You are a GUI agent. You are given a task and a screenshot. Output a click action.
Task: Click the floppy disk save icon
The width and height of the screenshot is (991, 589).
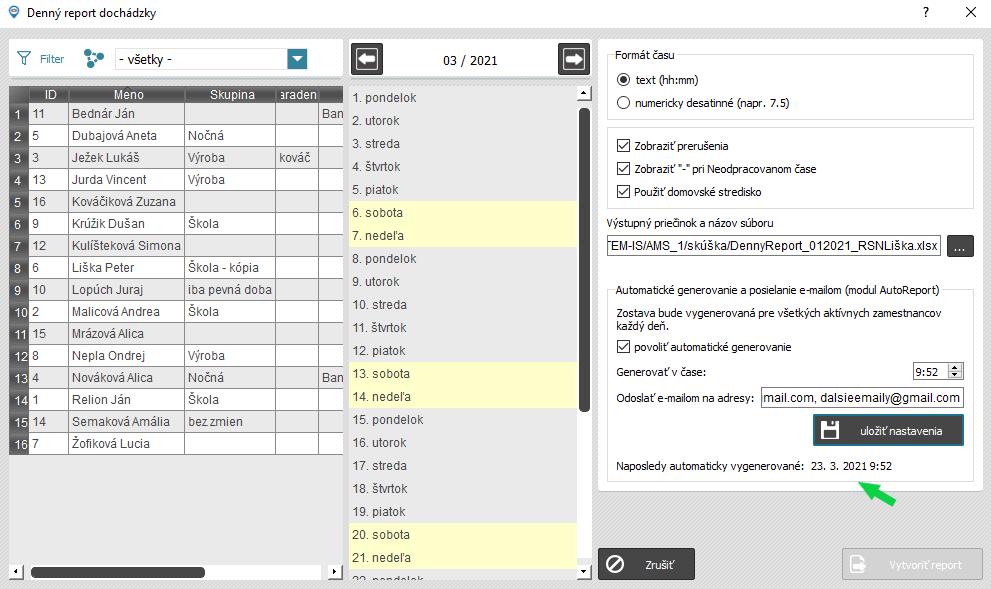(830, 430)
